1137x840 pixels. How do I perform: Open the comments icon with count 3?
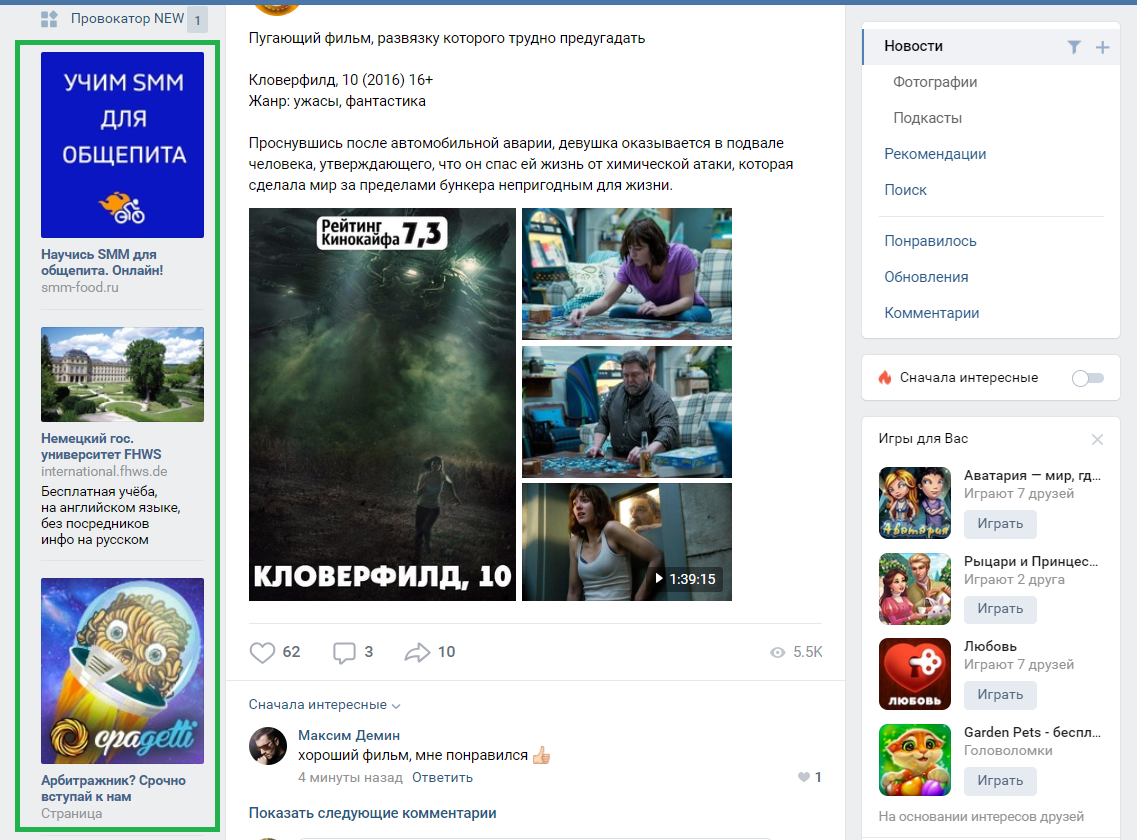(344, 652)
